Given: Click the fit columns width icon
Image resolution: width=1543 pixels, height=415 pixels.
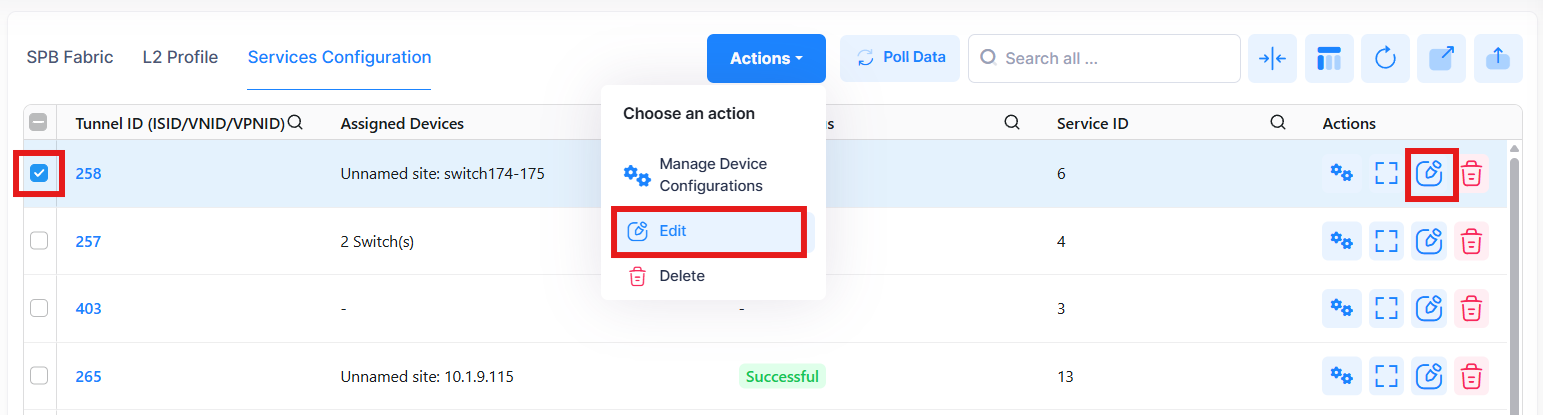Looking at the screenshot, I should (1272, 59).
